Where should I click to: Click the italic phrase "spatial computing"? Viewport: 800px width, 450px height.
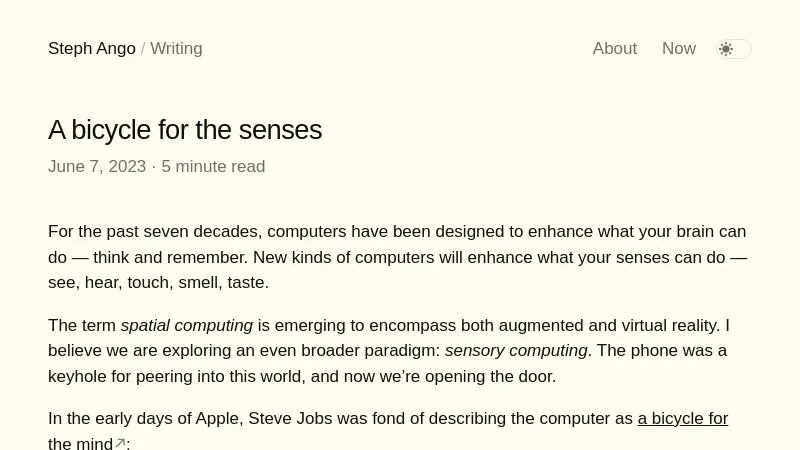point(186,325)
